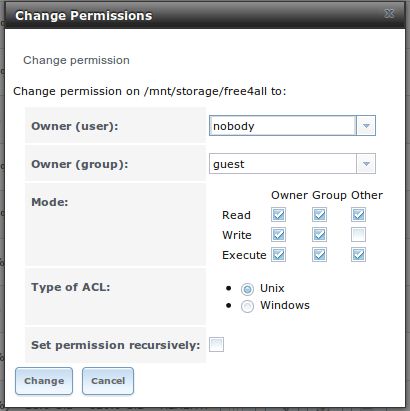Uncheck Other Execute permission

[x=358, y=255]
